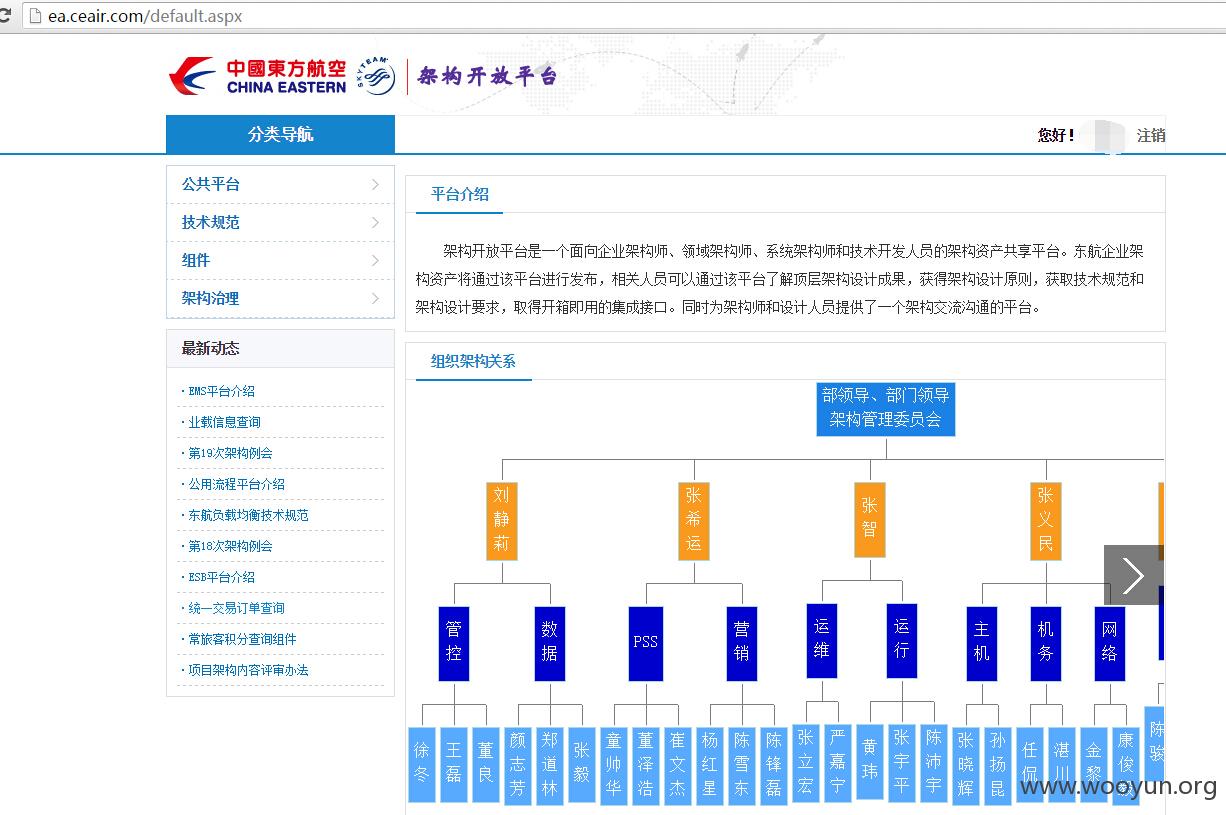Click the dark blue 营销 department node
1226x815 pixels.
[x=742, y=643]
